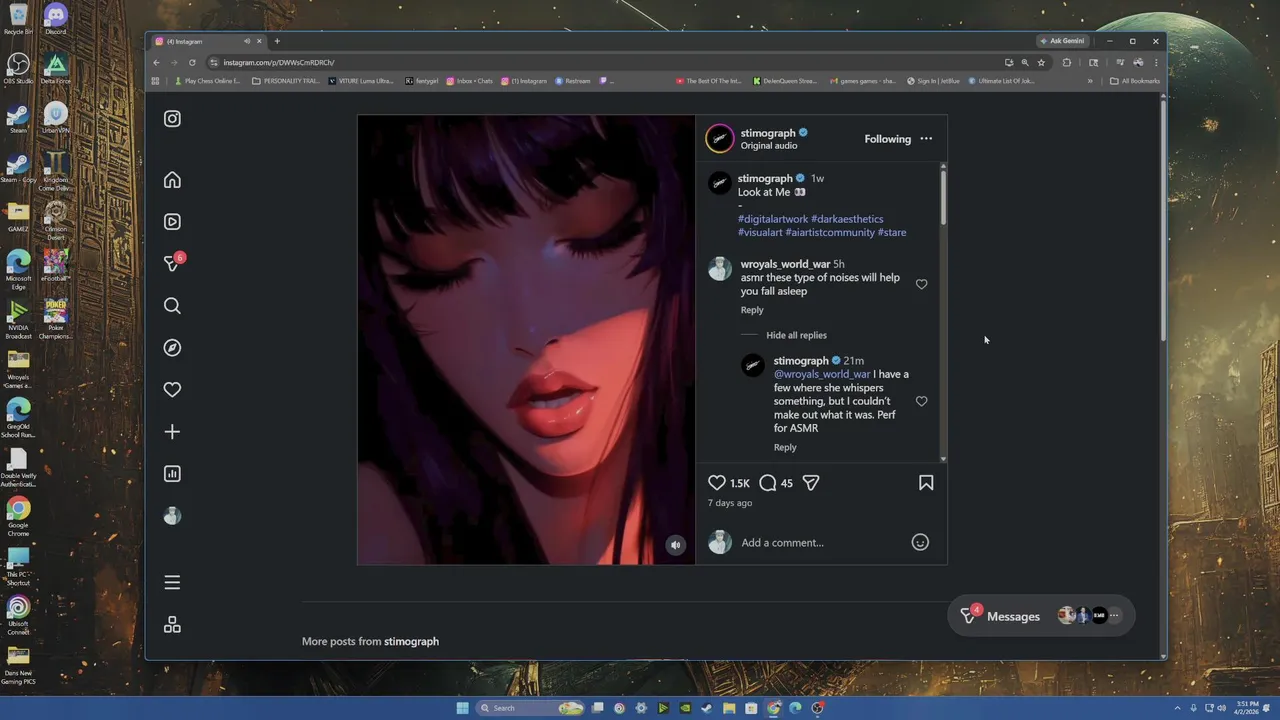The image size is (1280, 720).
Task: Click the Following button for stimograph
Action: (x=888, y=139)
